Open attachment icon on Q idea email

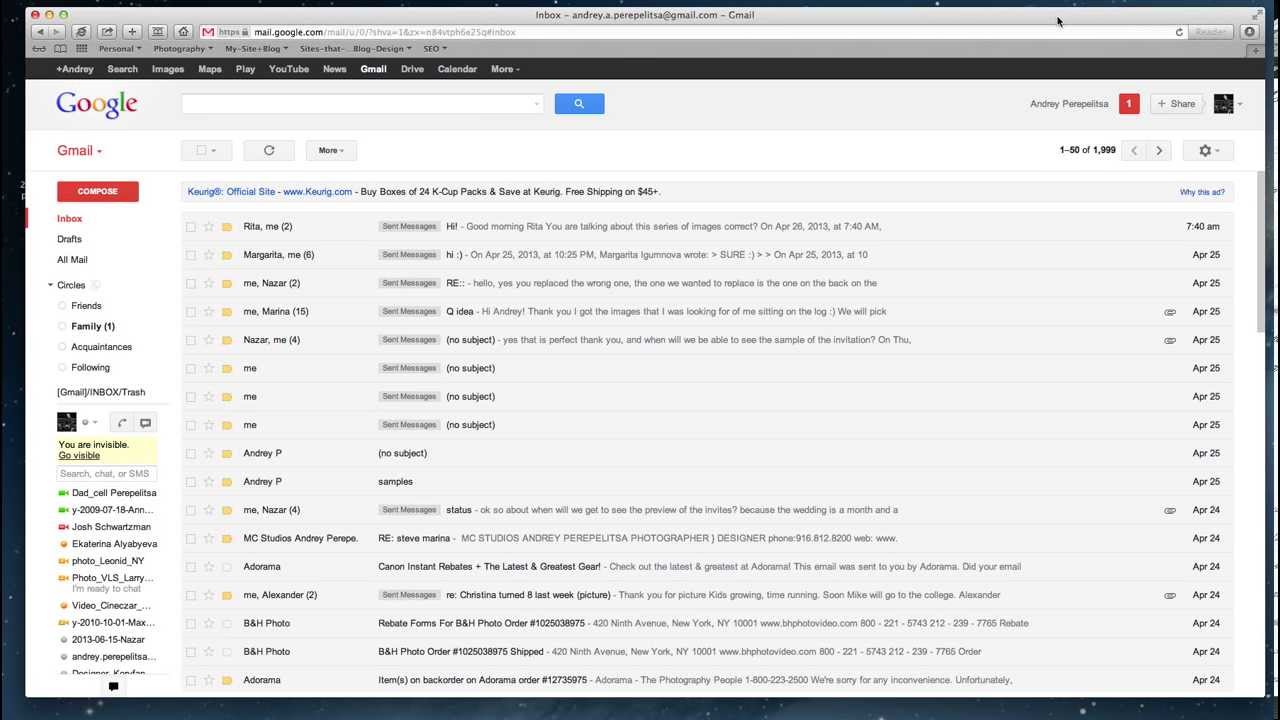tap(1169, 312)
